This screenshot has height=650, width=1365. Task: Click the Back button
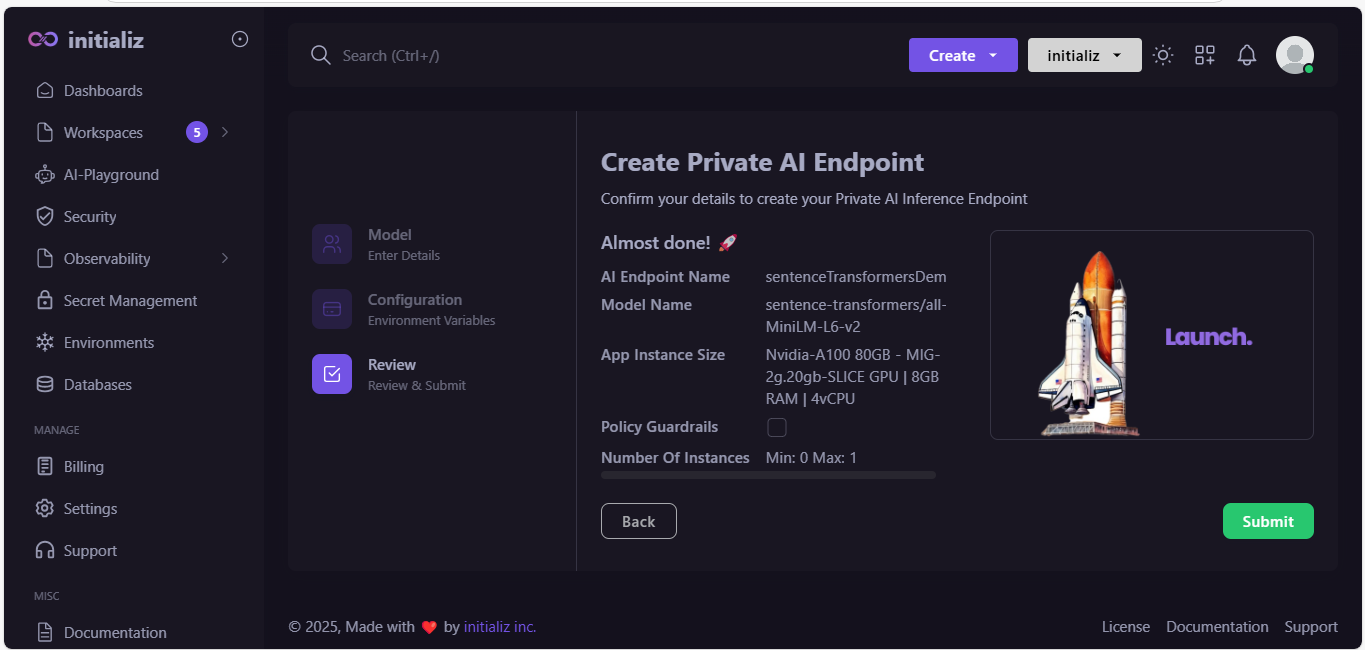(638, 522)
